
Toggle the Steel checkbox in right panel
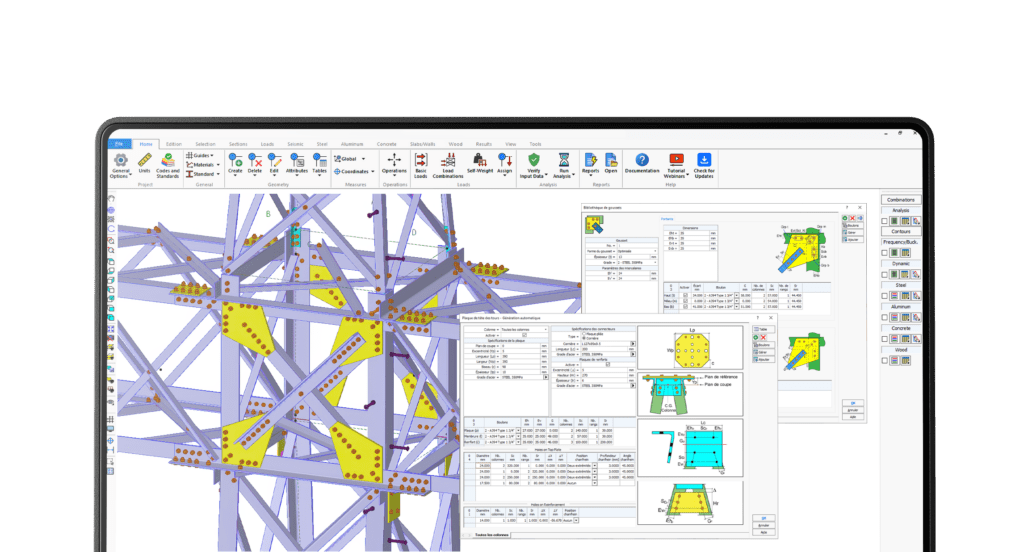[885, 296]
